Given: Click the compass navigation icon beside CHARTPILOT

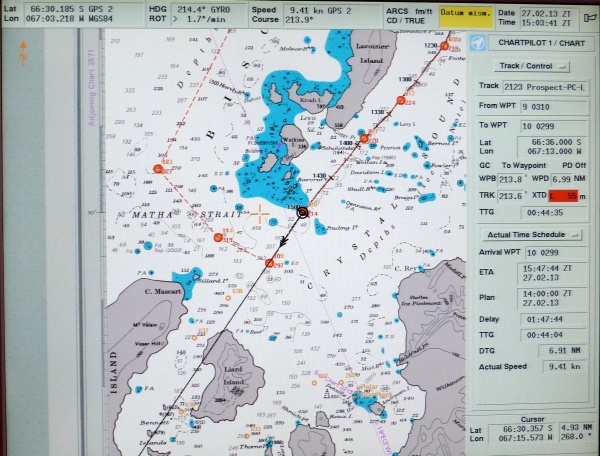Looking at the screenshot, I should pyautogui.click(x=480, y=43).
